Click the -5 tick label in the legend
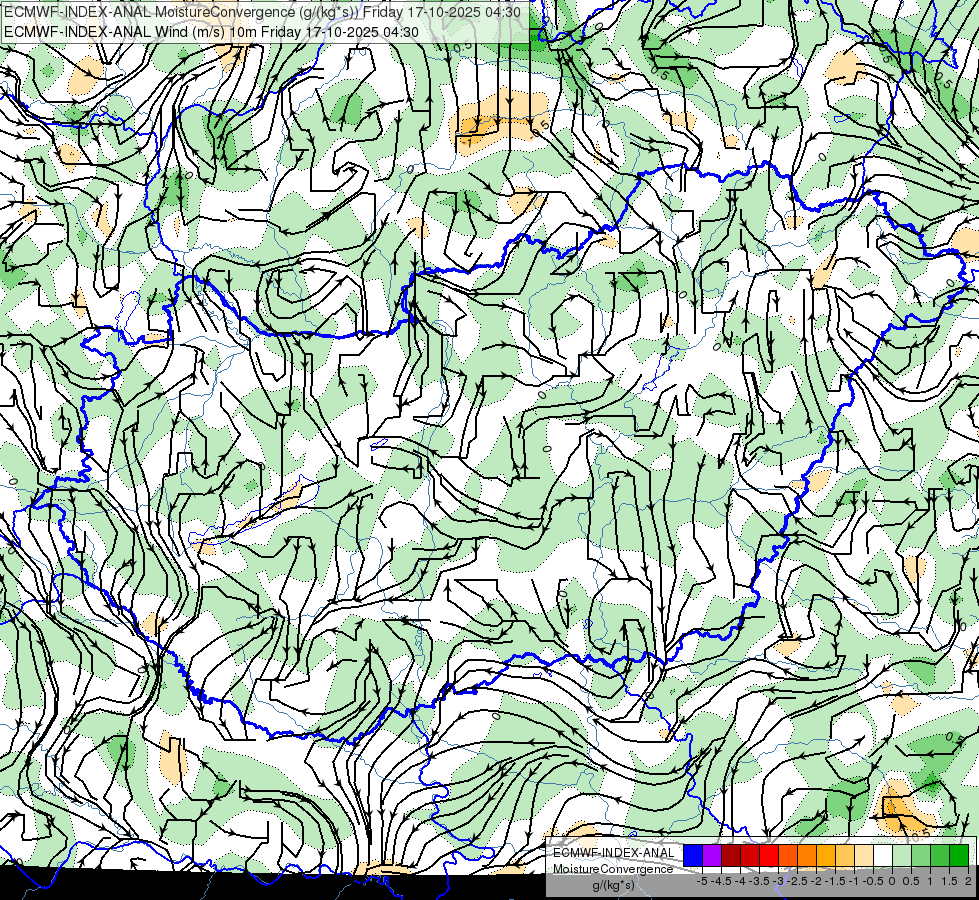This screenshot has height=900, width=979. (702, 881)
